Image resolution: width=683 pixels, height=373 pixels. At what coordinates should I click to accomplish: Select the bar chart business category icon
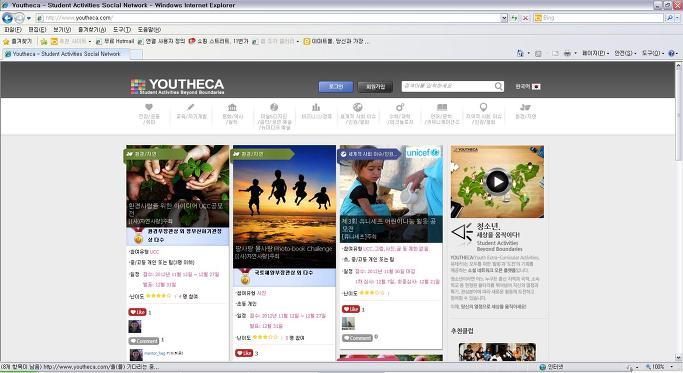pyautogui.click(x=316, y=107)
